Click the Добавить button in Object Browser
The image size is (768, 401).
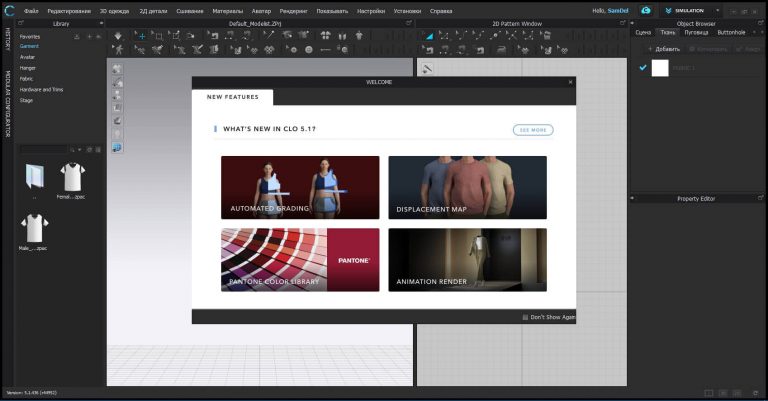[x=664, y=49]
